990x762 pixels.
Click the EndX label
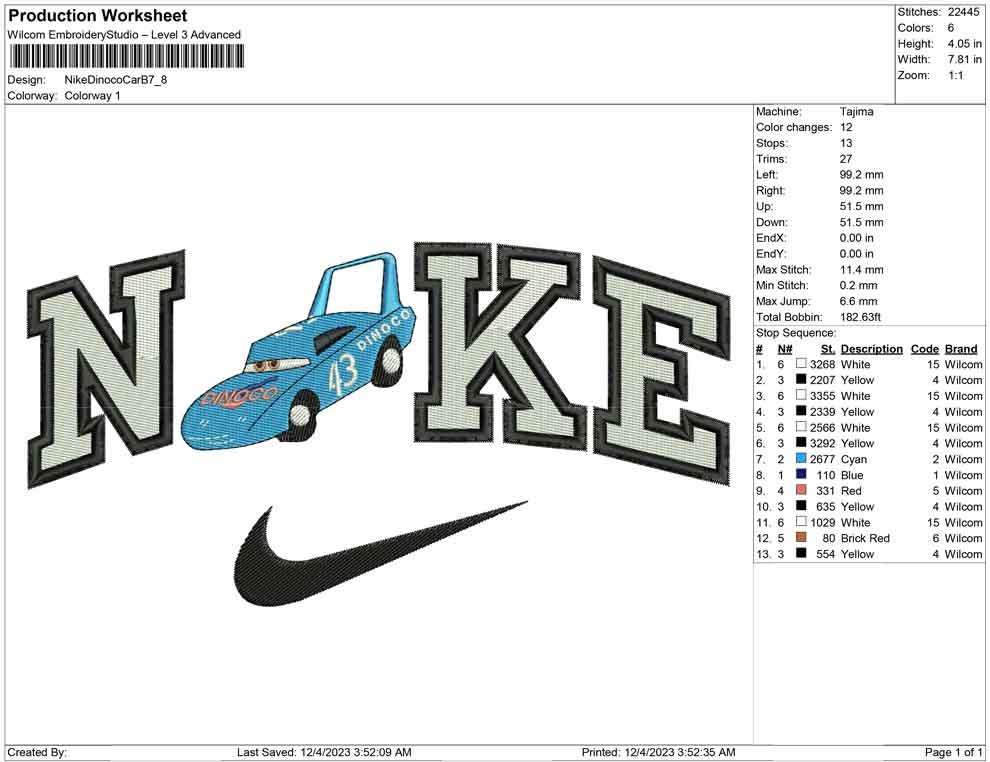click(x=771, y=237)
